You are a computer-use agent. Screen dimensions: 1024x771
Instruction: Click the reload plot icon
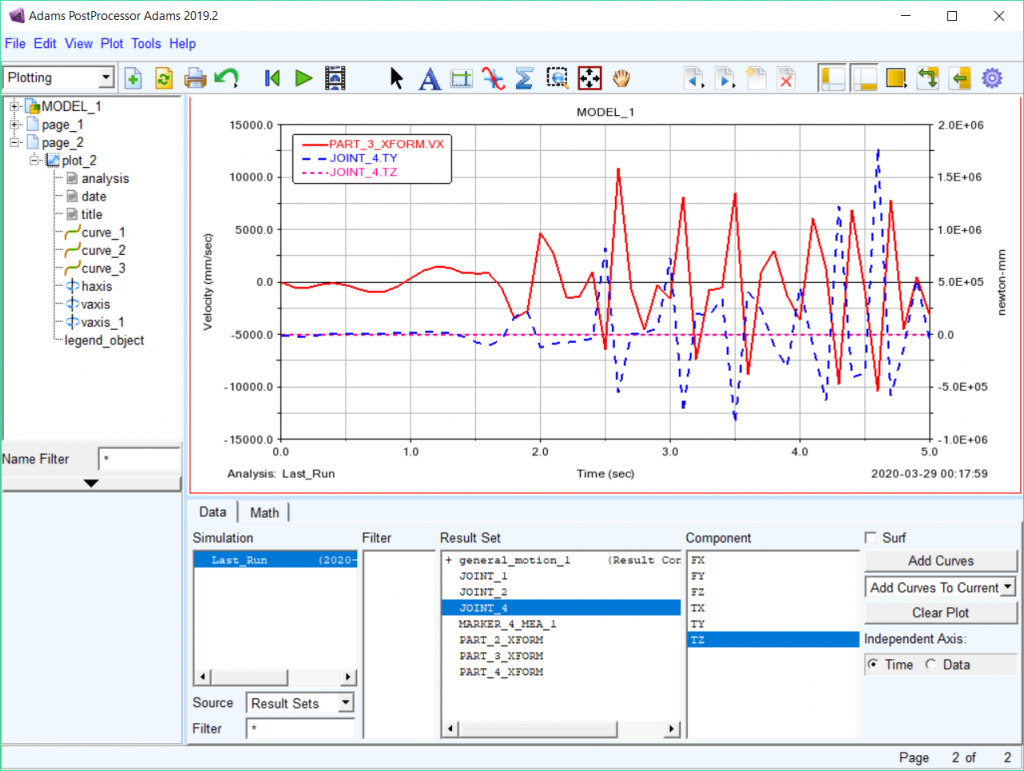pyautogui.click(x=164, y=78)
